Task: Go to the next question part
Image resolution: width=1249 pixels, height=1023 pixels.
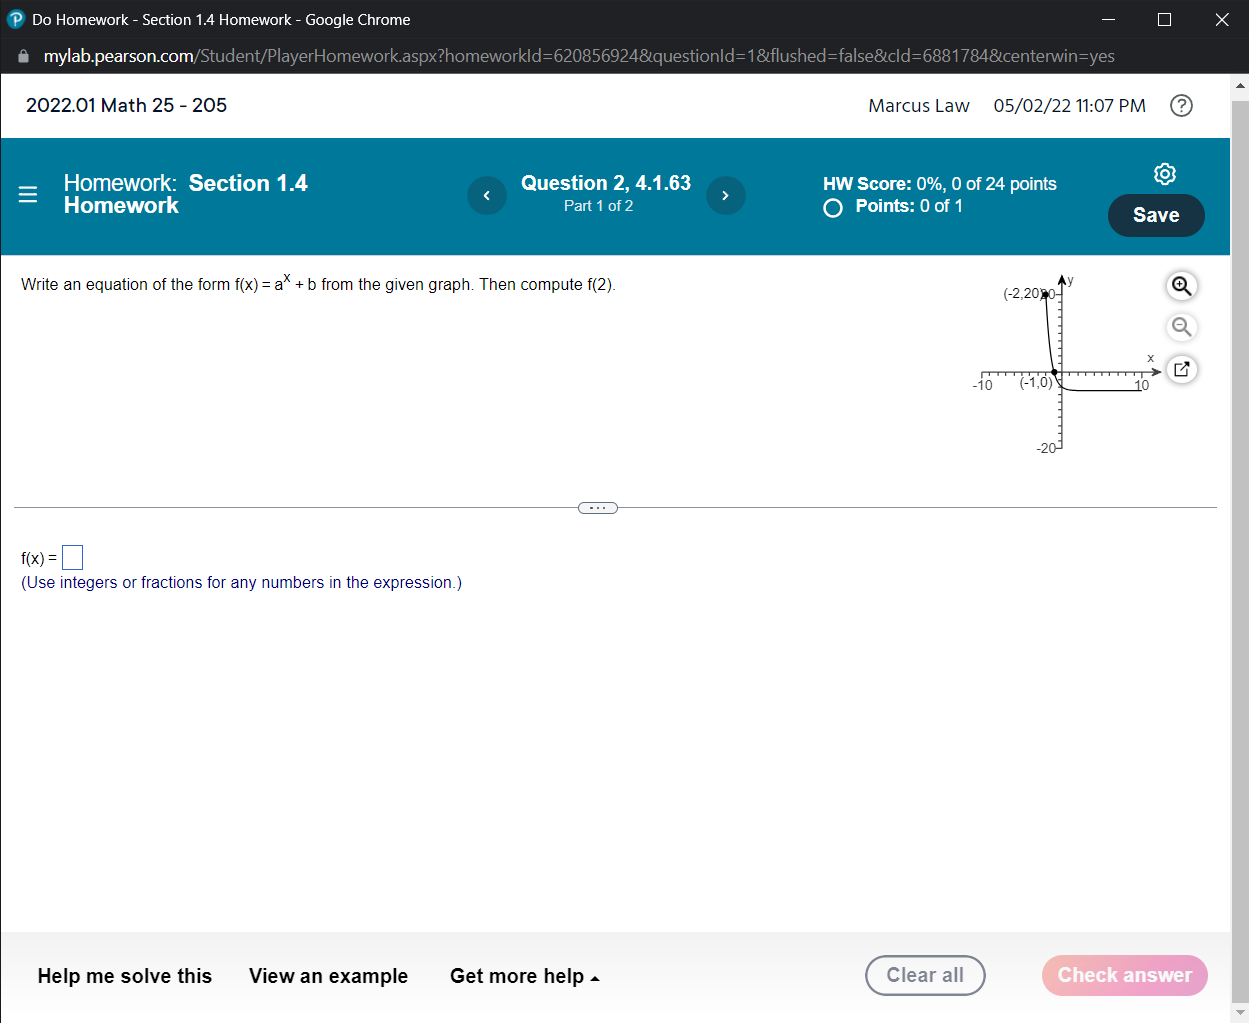Action: (x=726, y=195)
